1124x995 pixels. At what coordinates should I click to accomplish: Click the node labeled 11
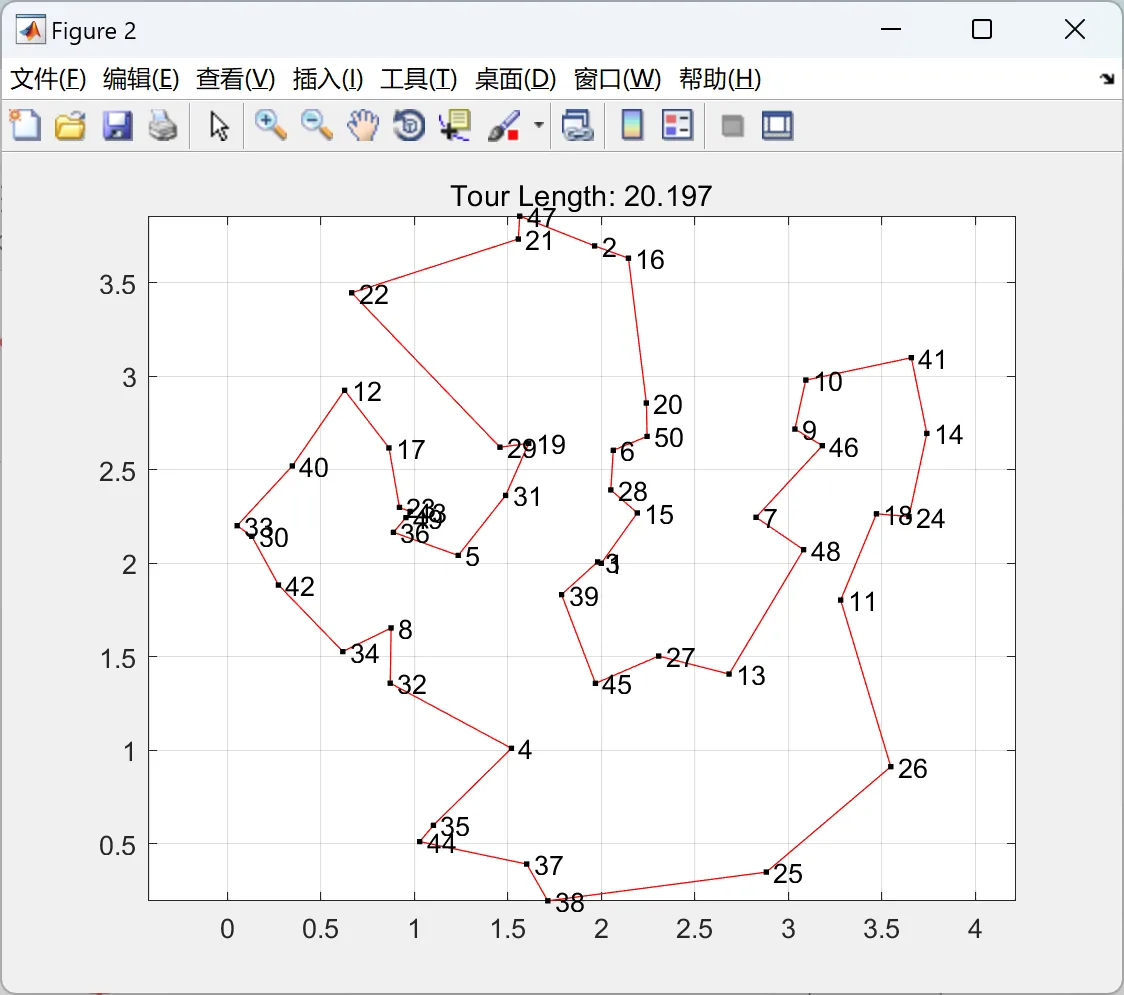click(841, 600)
